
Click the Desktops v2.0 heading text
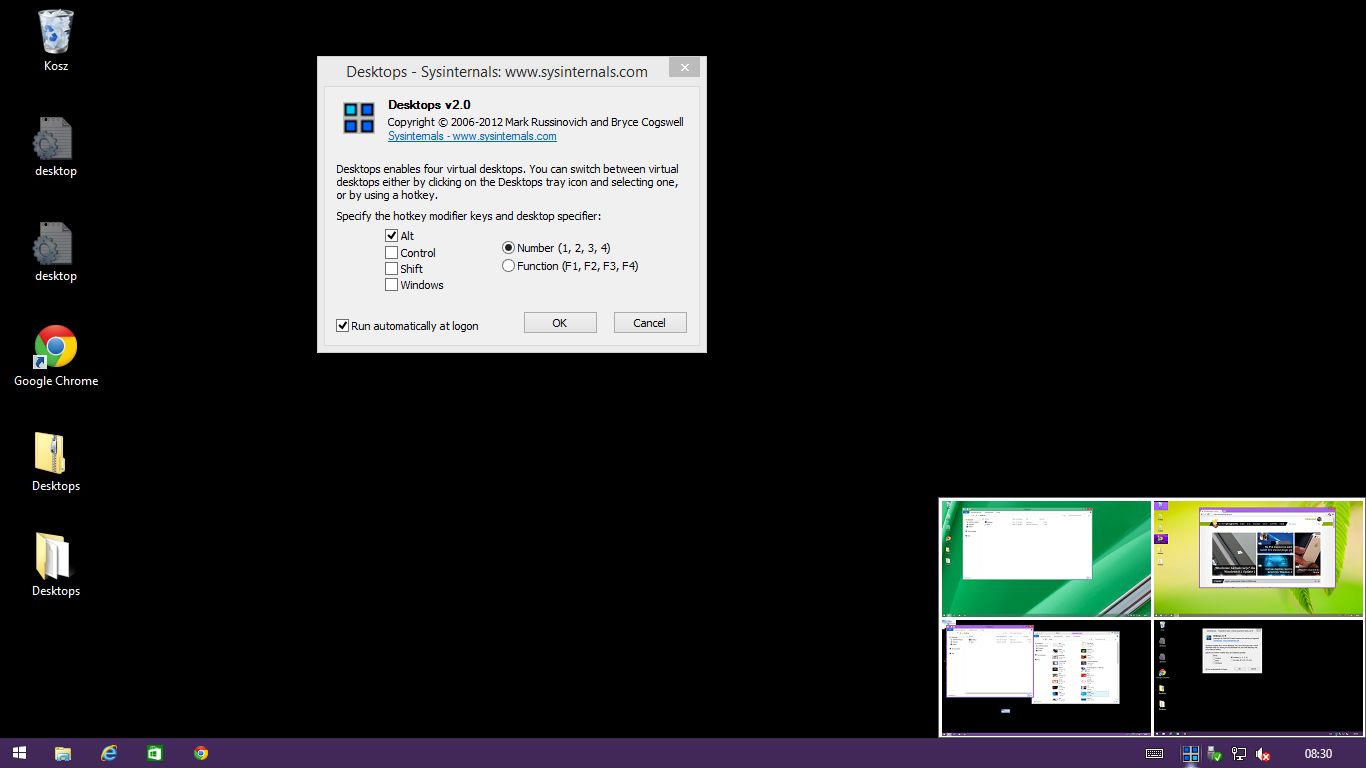pyautogui.click(x=429, y=105)
